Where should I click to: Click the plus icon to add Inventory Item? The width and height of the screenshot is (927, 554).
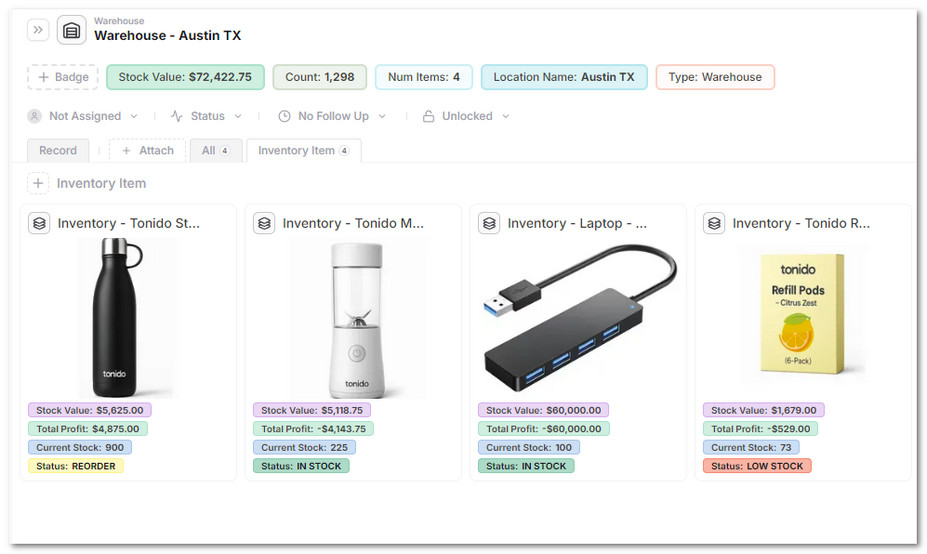38,183
